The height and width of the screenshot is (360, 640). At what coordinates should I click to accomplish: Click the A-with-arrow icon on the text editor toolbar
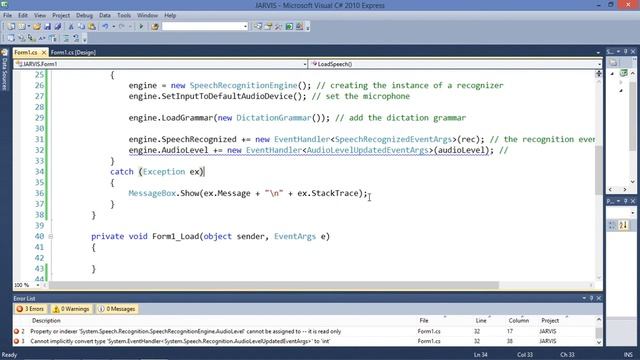point(42,38)
